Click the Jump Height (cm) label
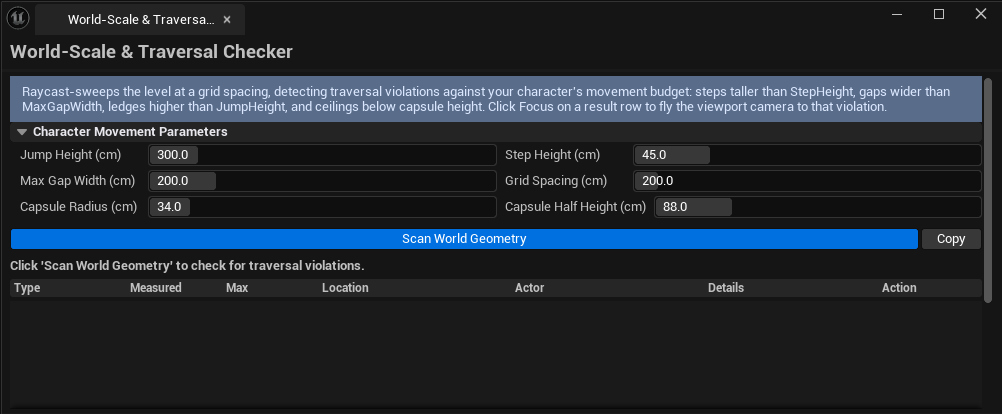 pos(70,155)
